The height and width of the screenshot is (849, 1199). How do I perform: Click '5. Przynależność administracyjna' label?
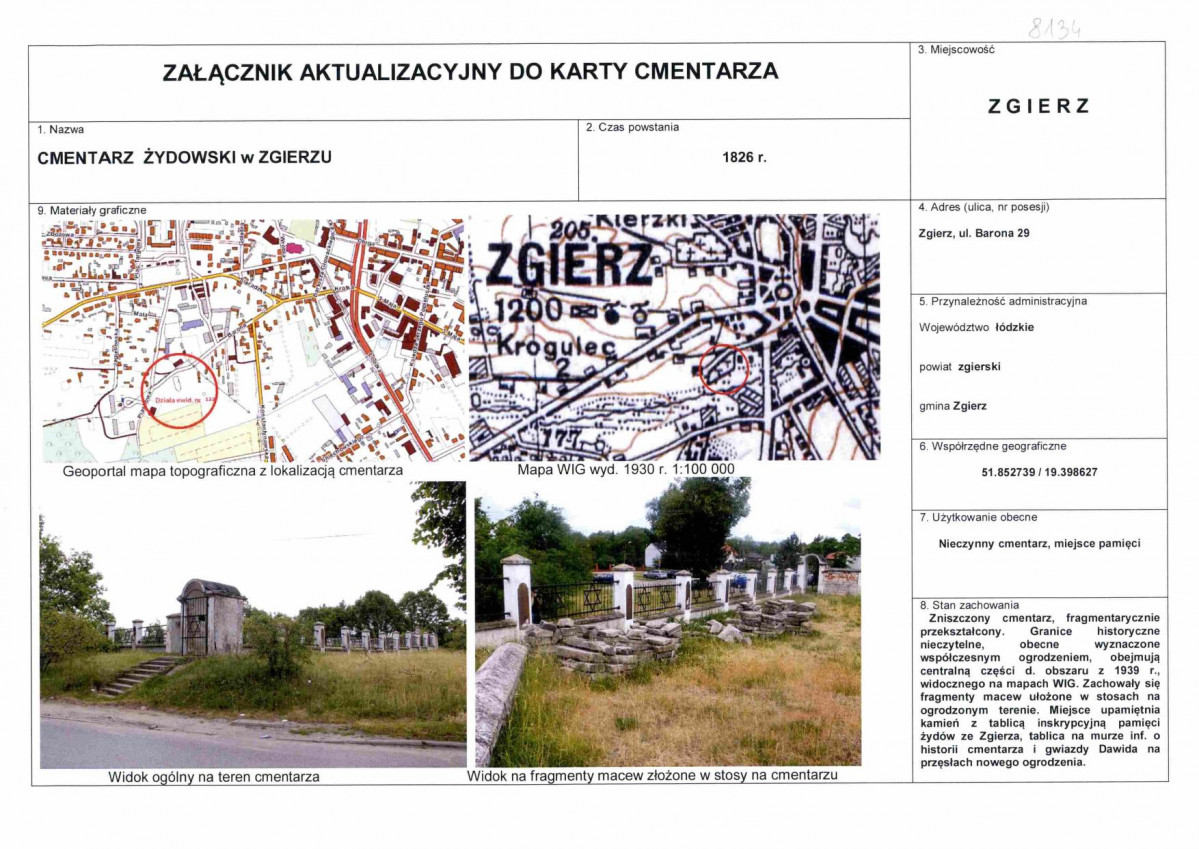1002,301
